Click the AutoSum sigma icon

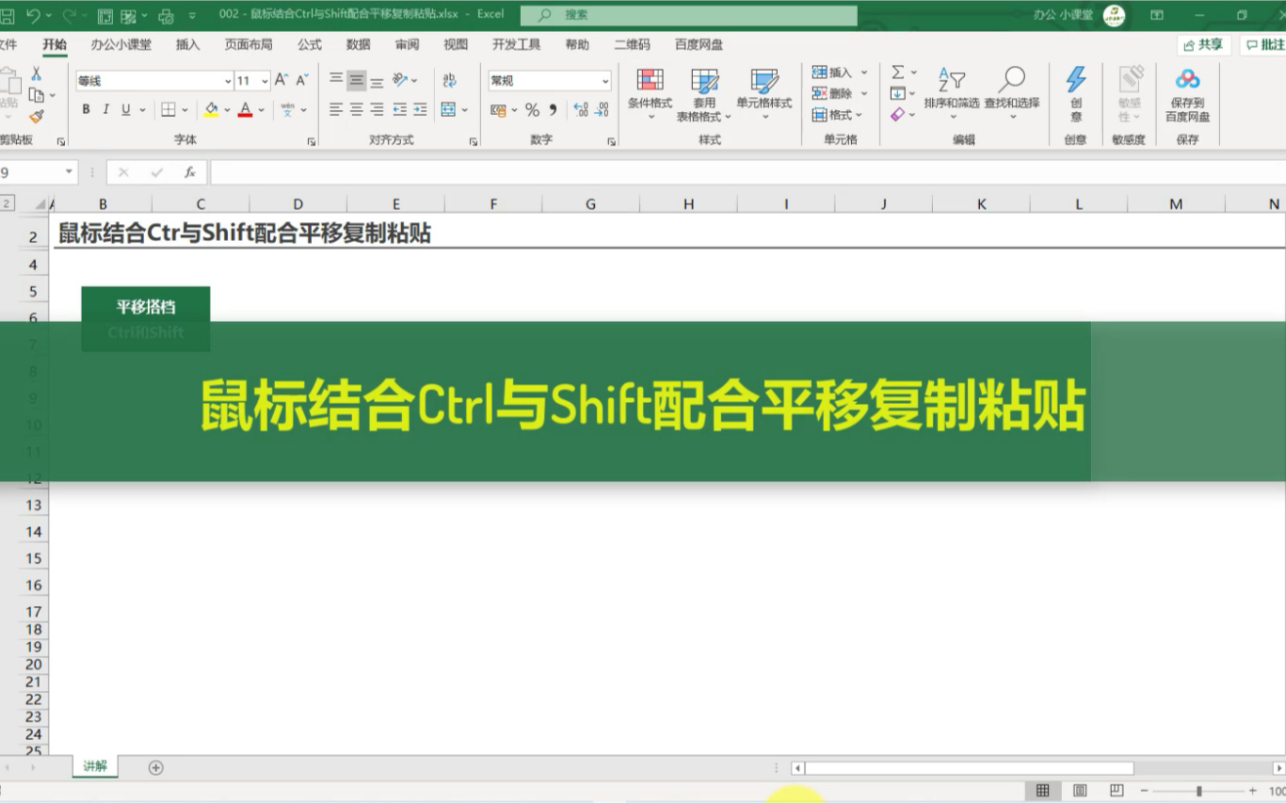[x=898, y=71]
